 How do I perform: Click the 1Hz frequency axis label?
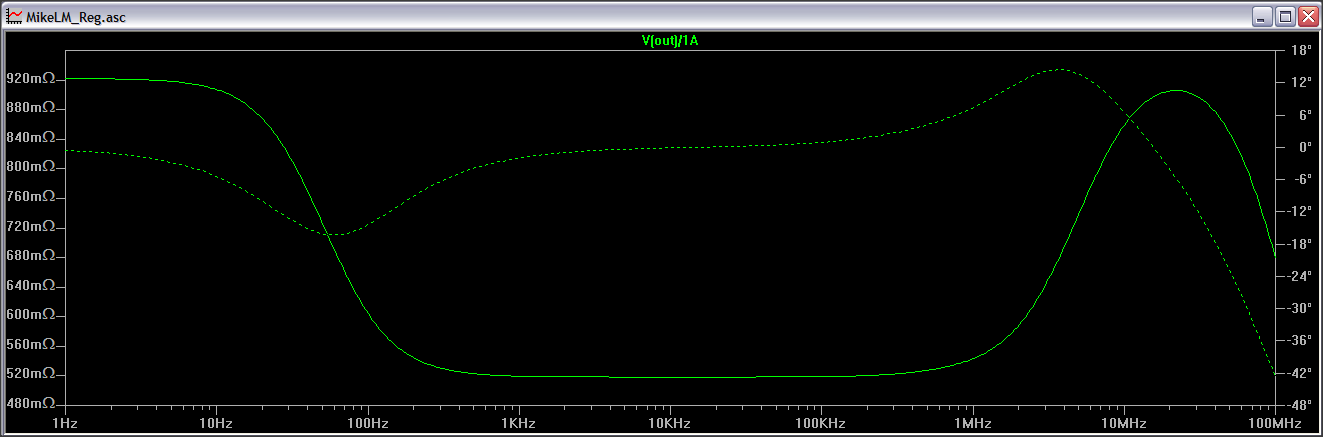65,422
